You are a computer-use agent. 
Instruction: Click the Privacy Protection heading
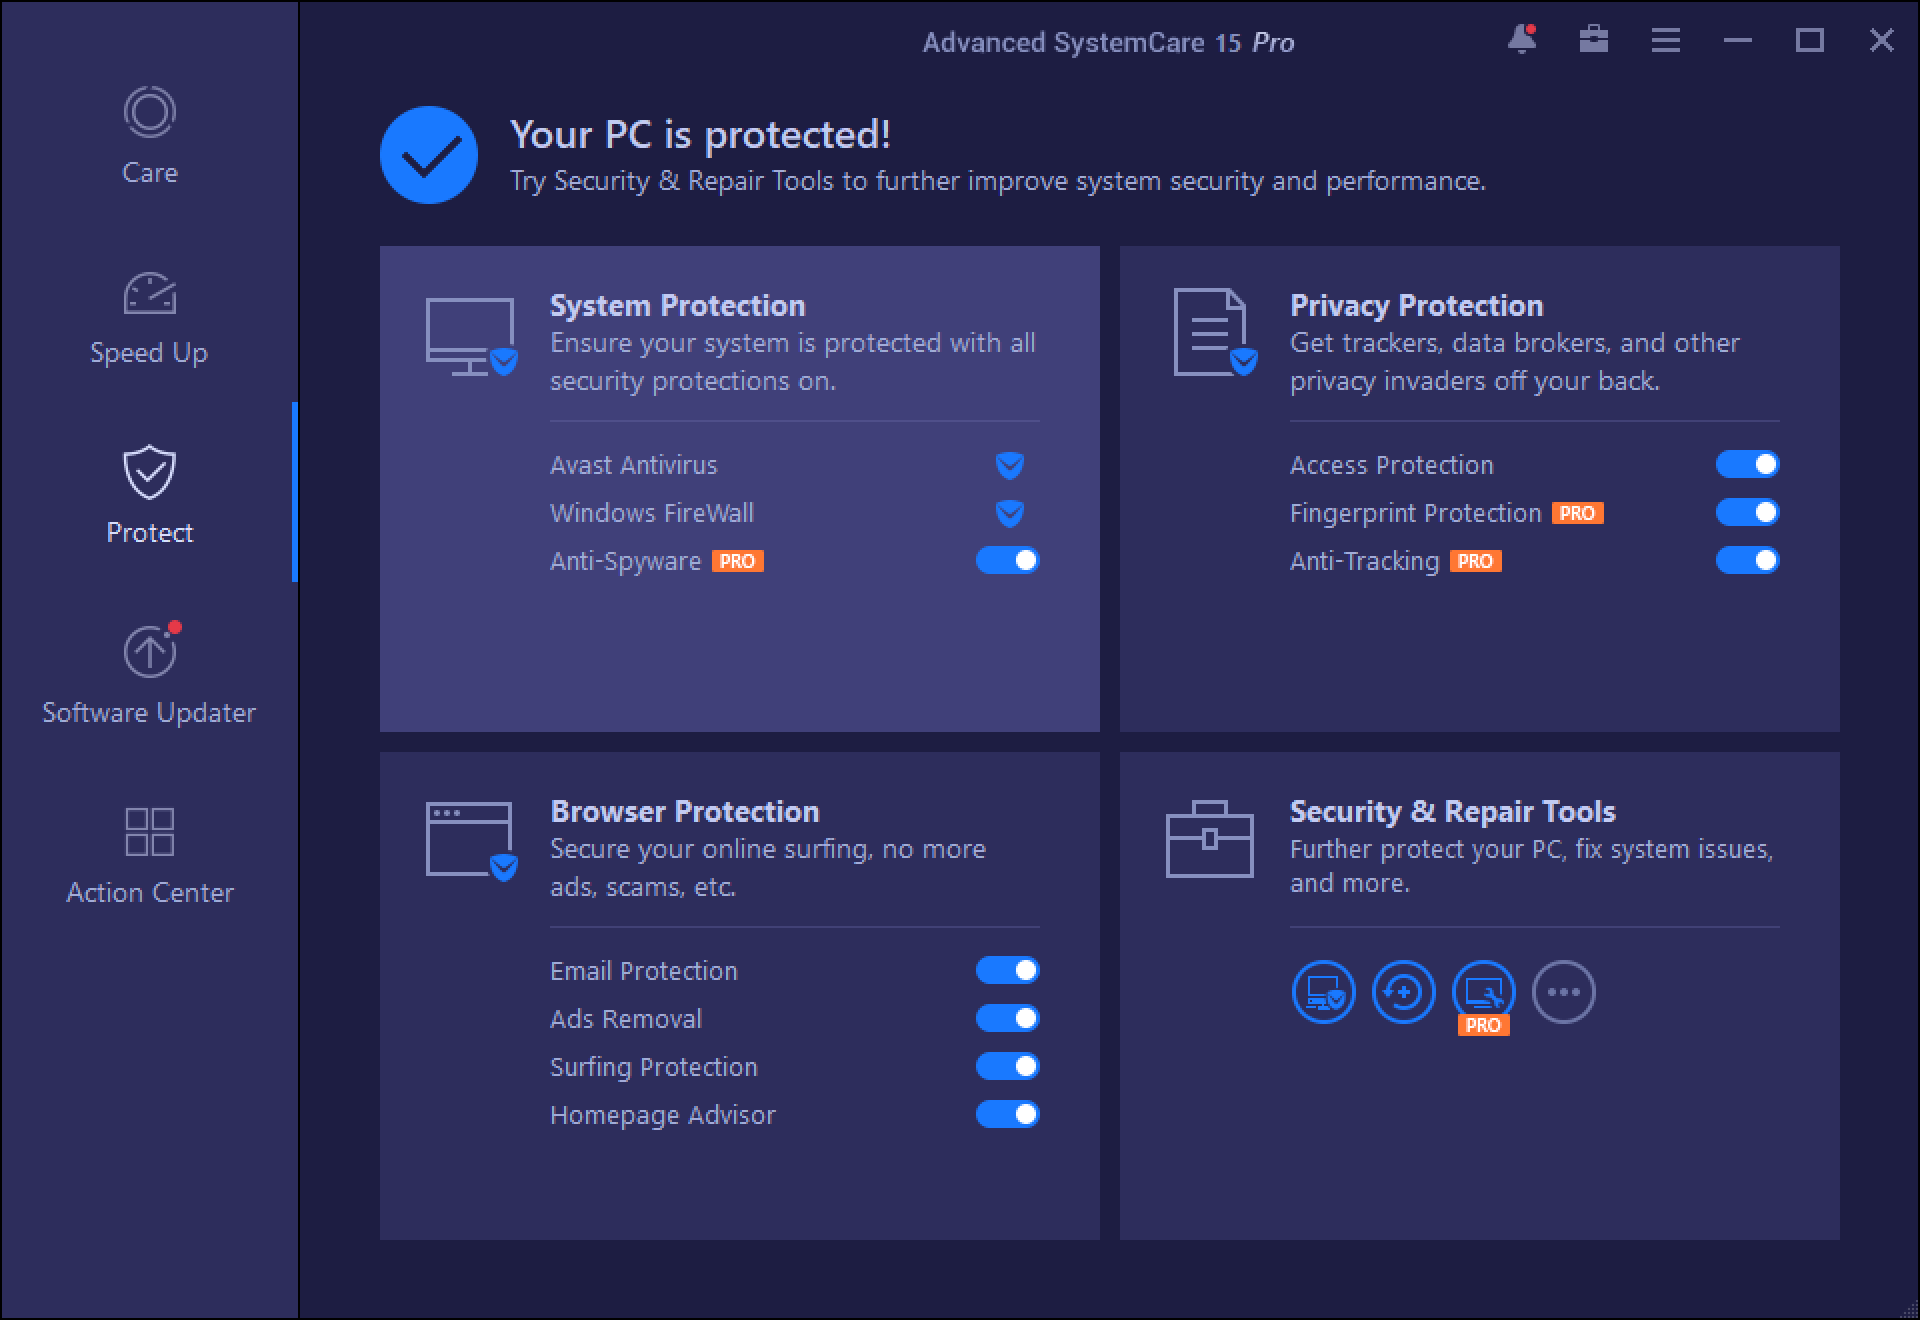tap(1417, 306)
